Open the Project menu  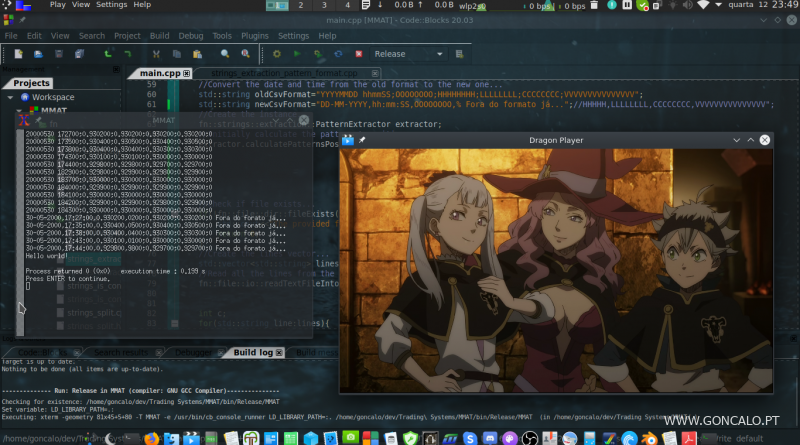(127, 36)
